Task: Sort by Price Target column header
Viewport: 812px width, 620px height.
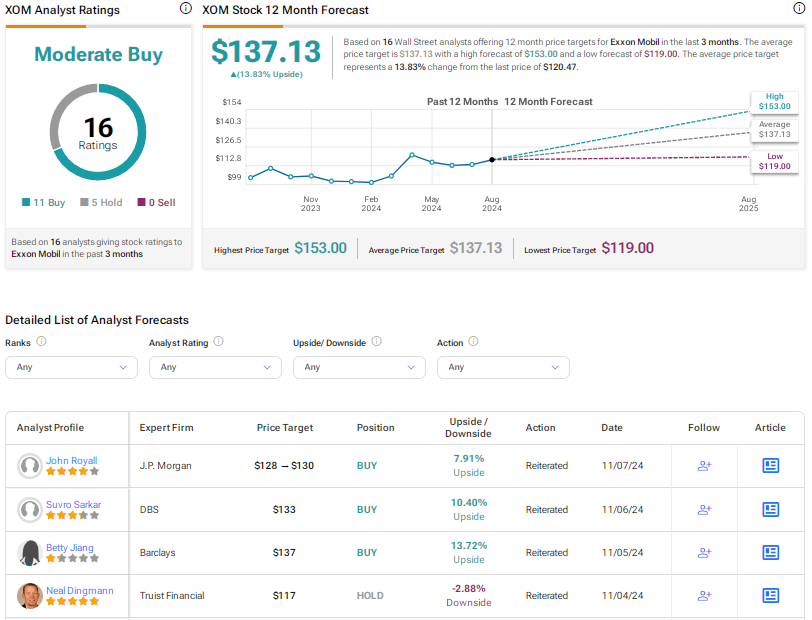Action: tap(285, 428)
